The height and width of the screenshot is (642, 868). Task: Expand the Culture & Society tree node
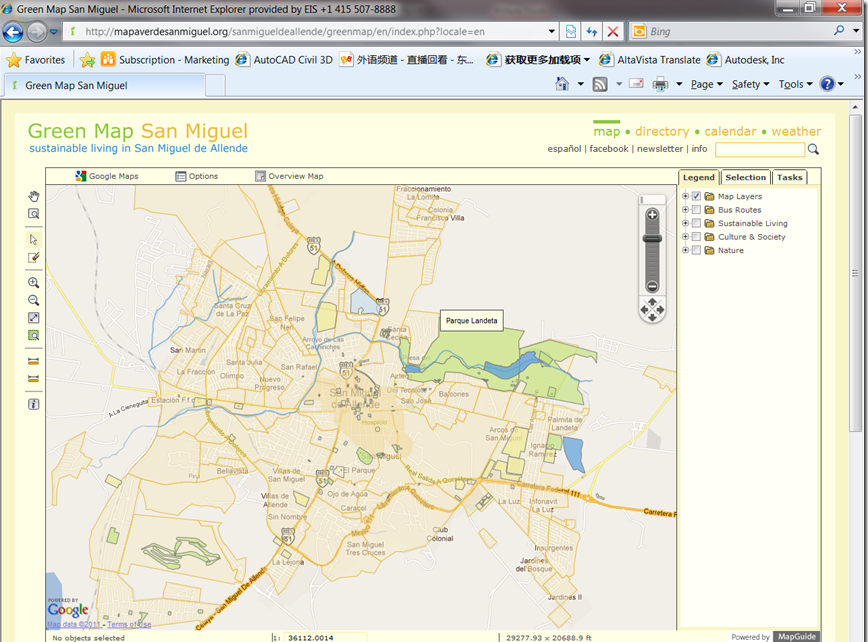click(685, 237)
